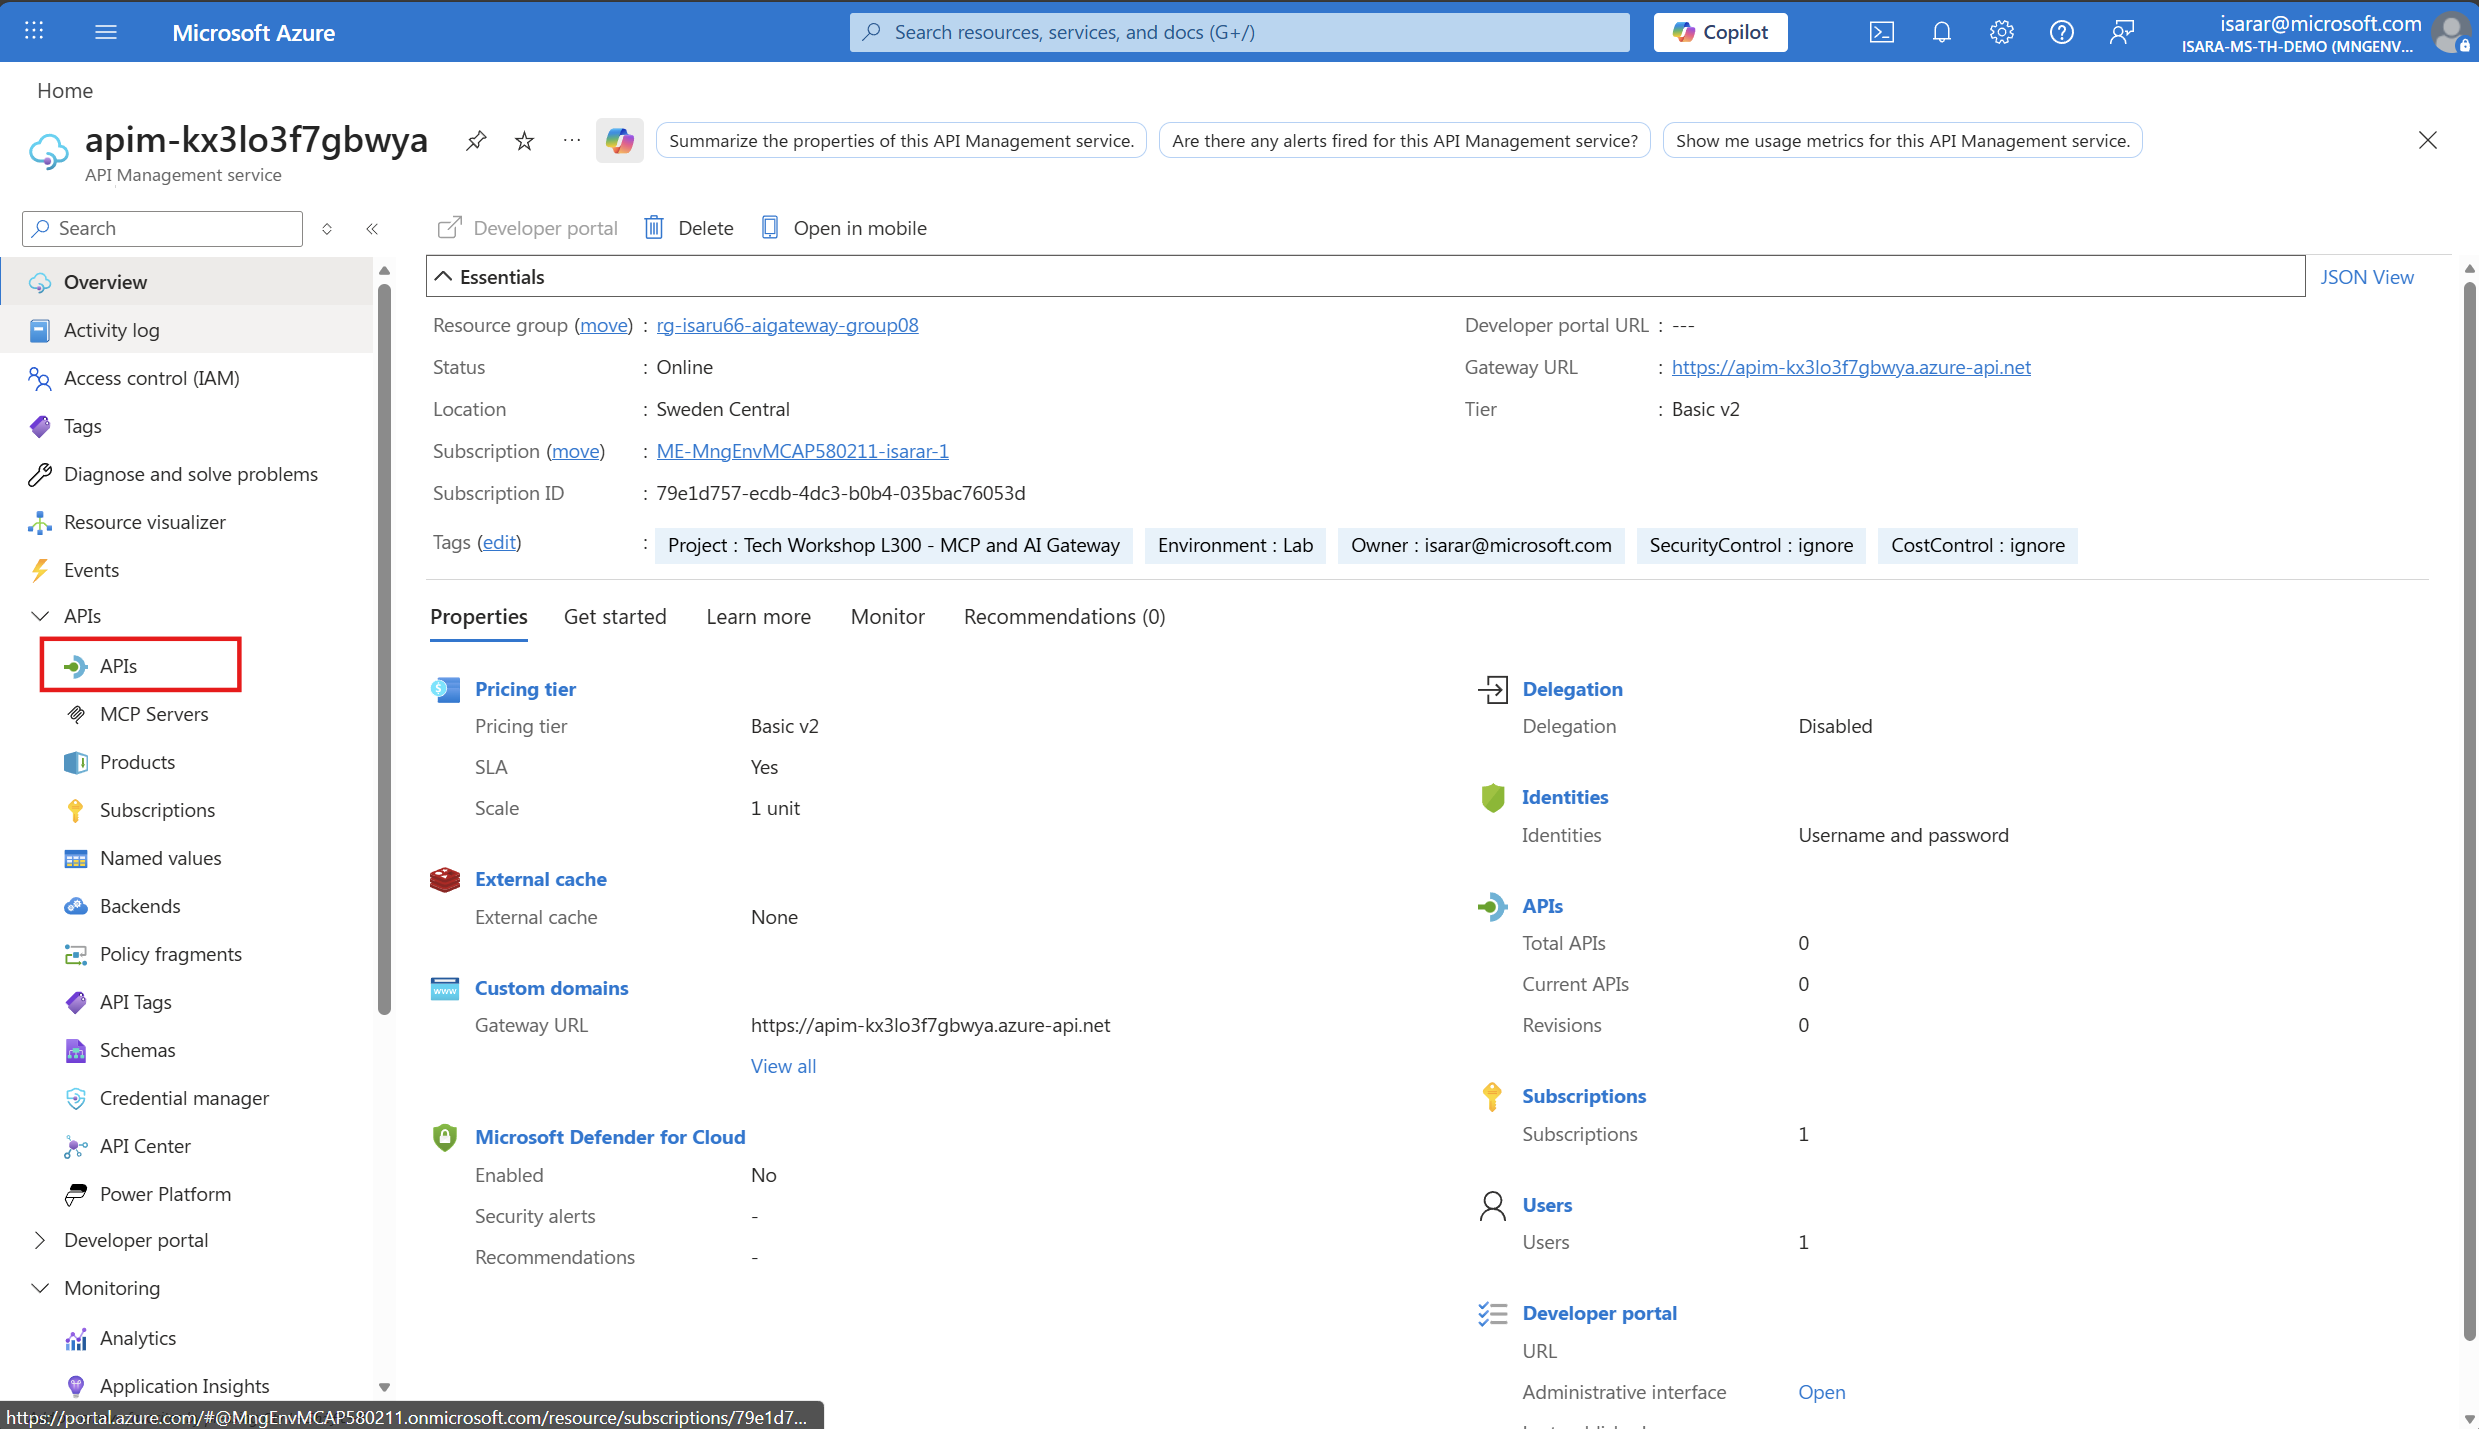This screenshot has height=1429, width=2479.
Task: Collapse the left navigation menu
Action: tap(372, 229)
